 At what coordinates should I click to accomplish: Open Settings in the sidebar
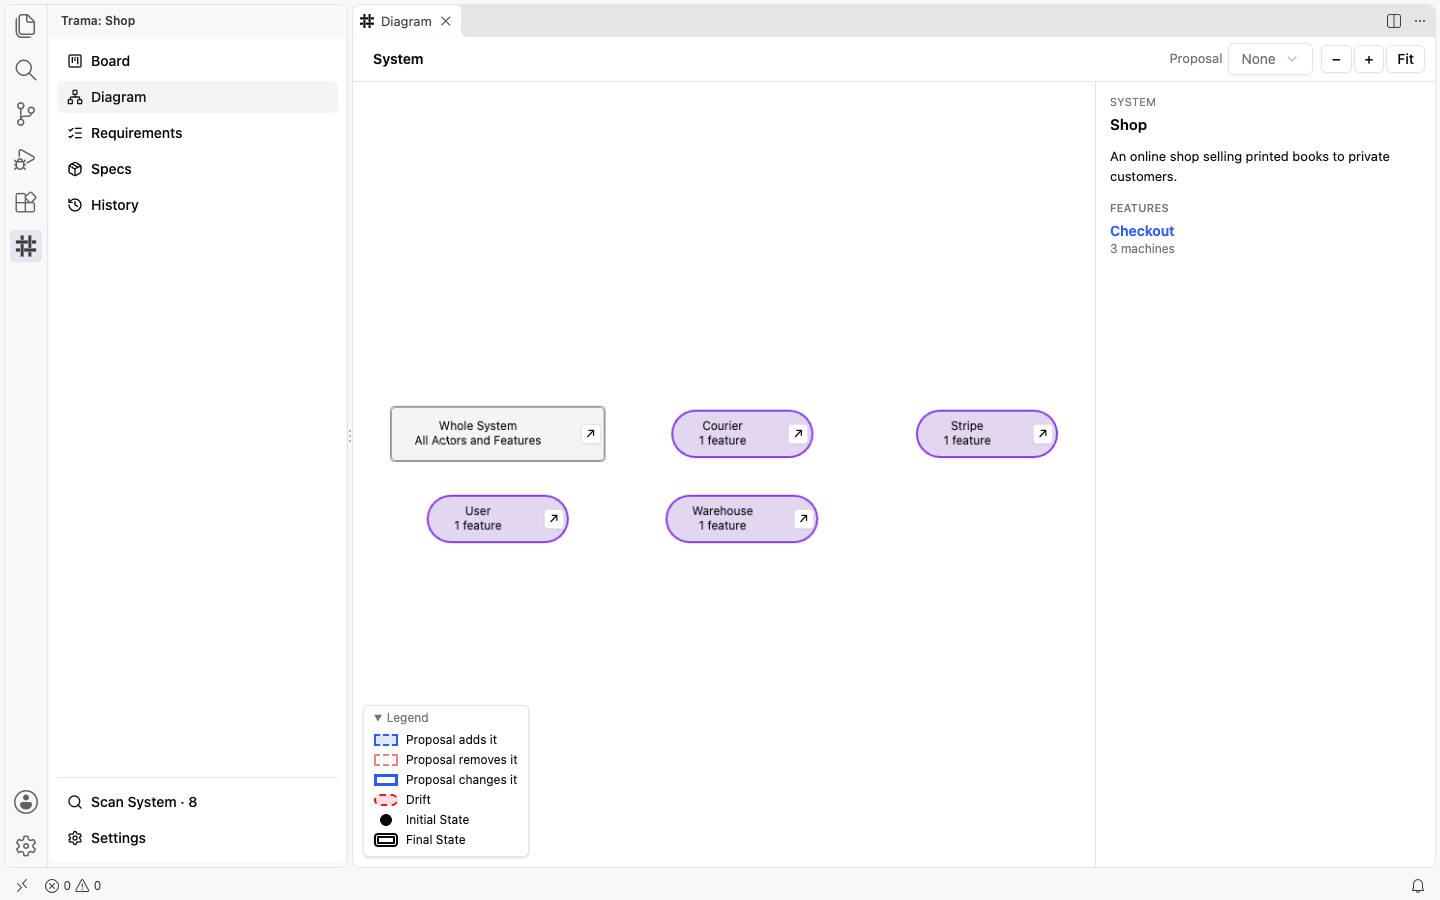click(198, 838)
